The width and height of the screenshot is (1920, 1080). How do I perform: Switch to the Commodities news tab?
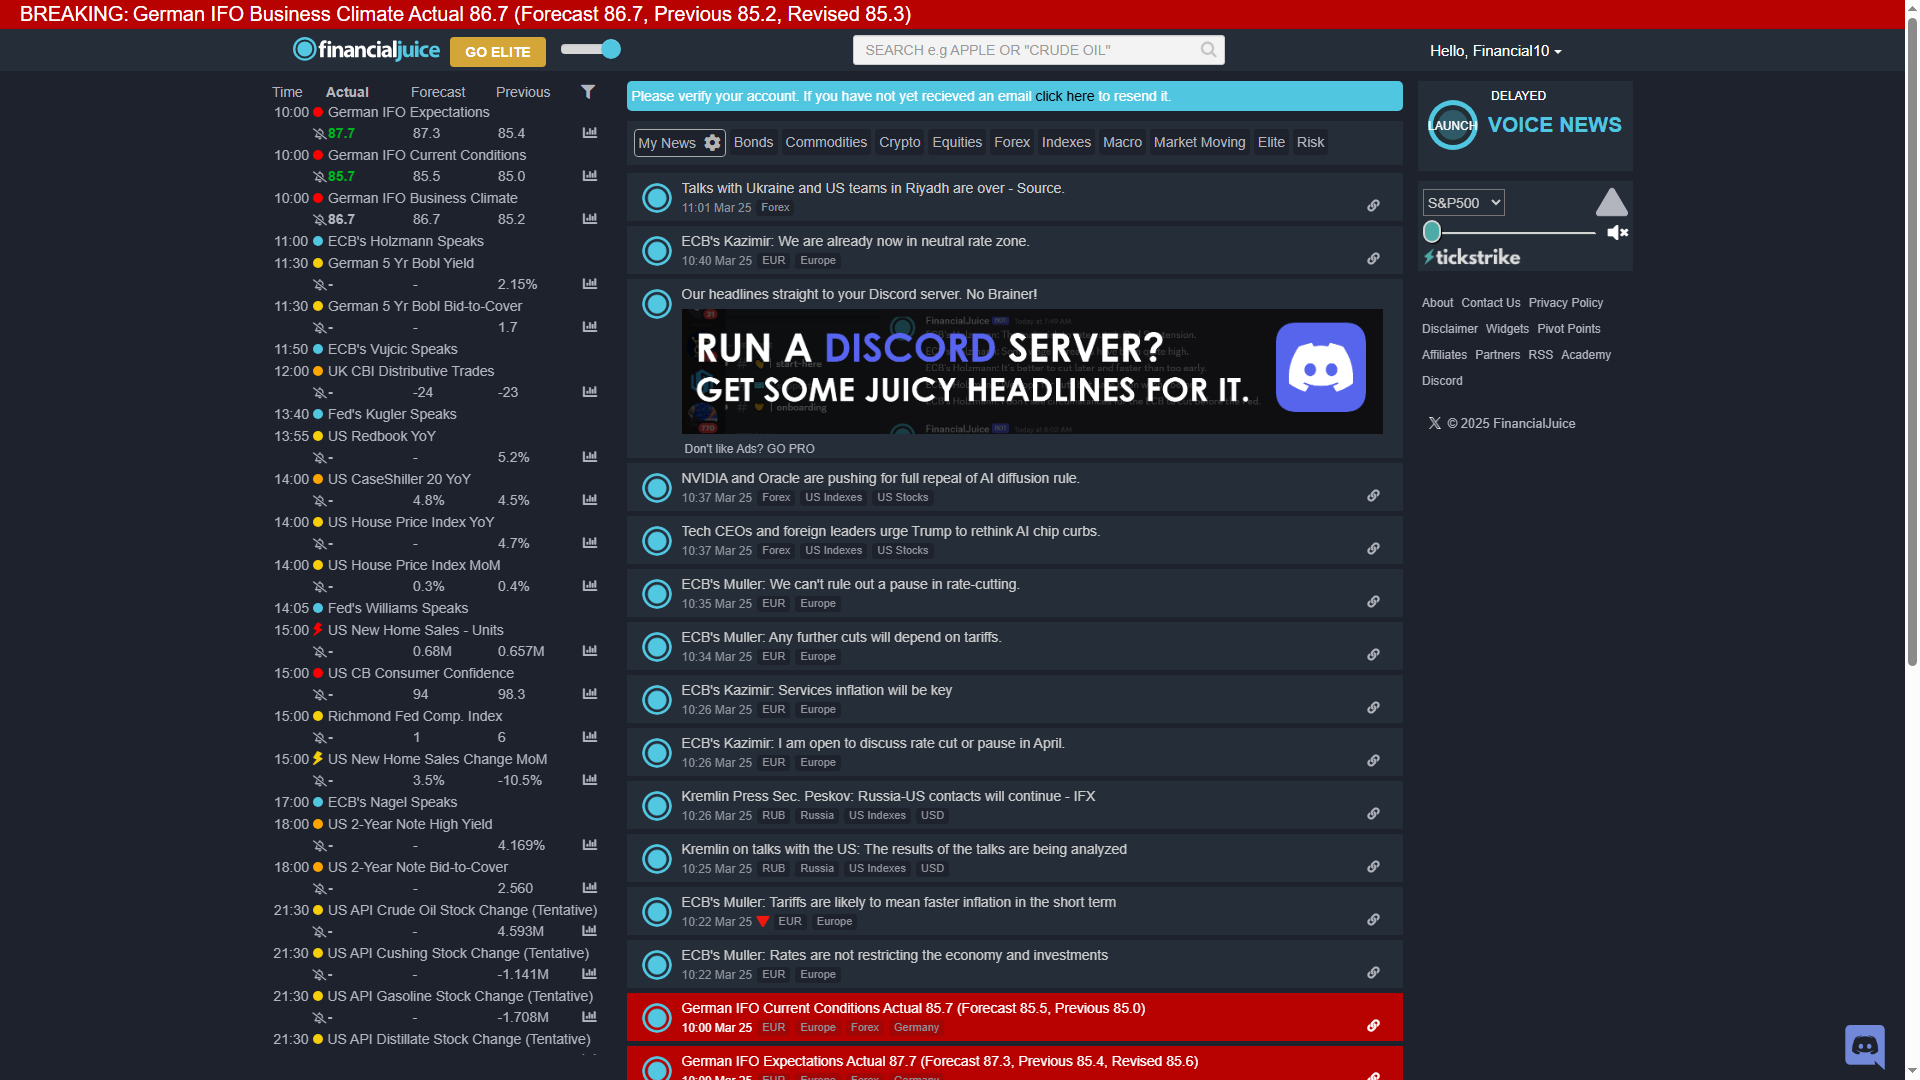coord(826,143)
